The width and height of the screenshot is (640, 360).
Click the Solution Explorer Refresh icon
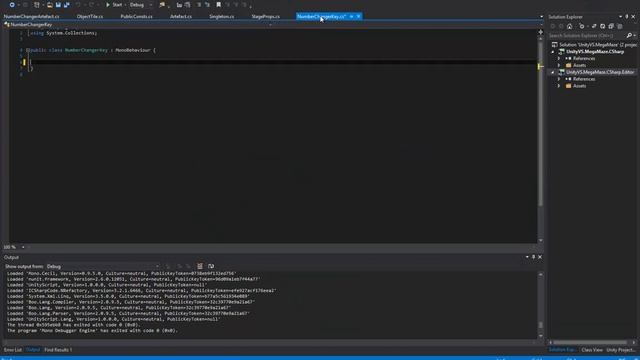click(x=602, y=26)
